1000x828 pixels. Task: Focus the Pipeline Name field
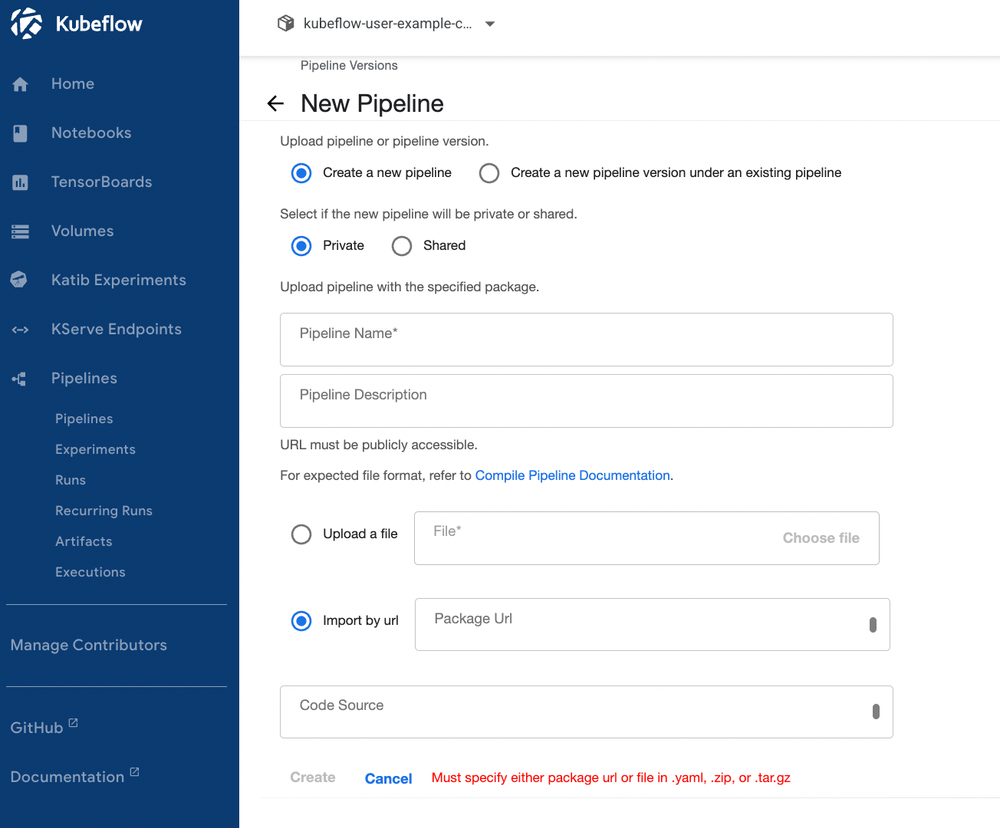[x=586, y=339]
